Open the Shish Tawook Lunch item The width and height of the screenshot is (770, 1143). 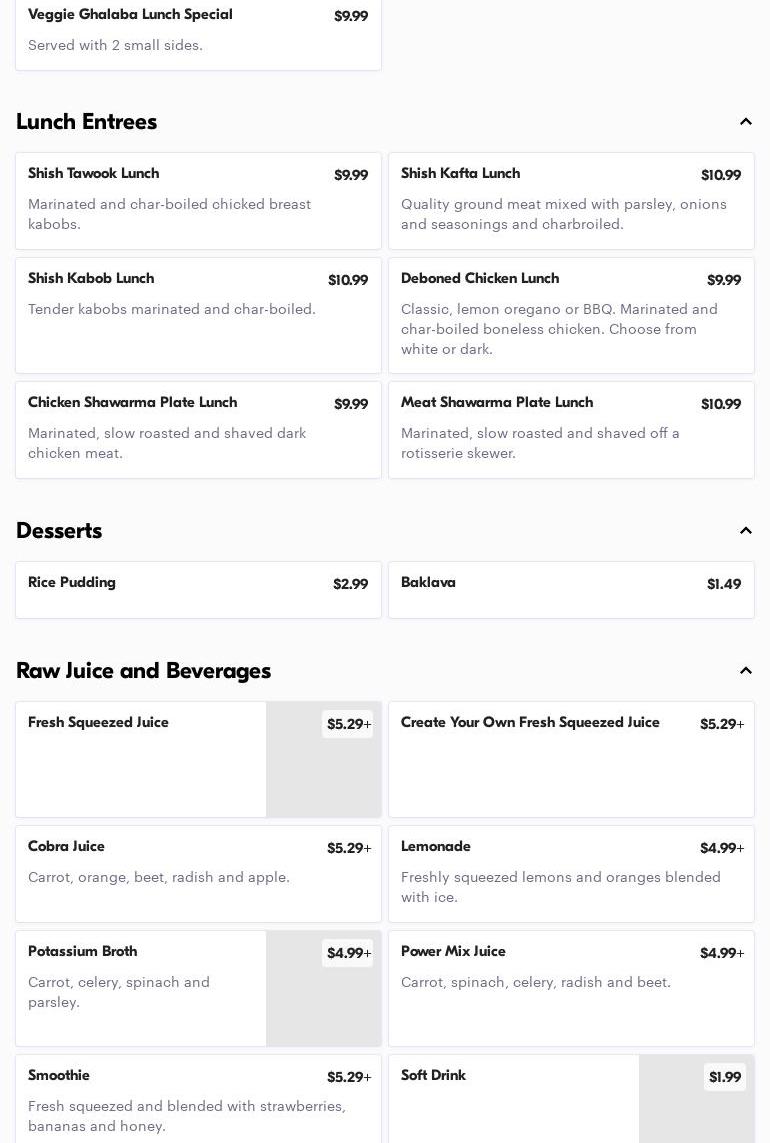tap(198, 201)
